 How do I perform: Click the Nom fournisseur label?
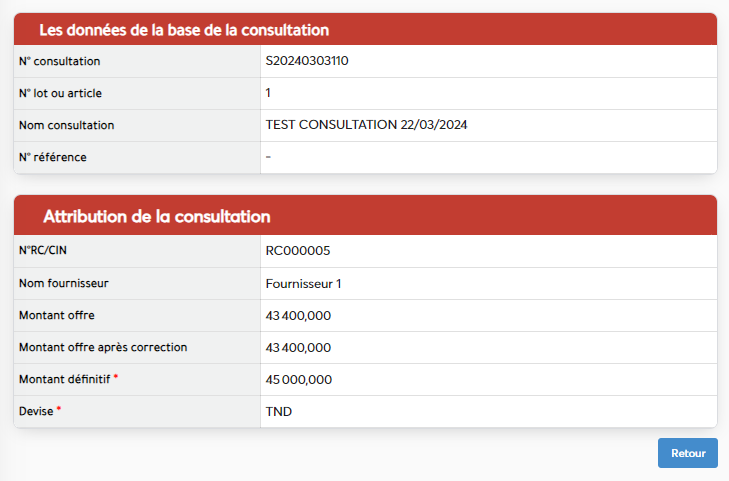[x=64, y=283]
